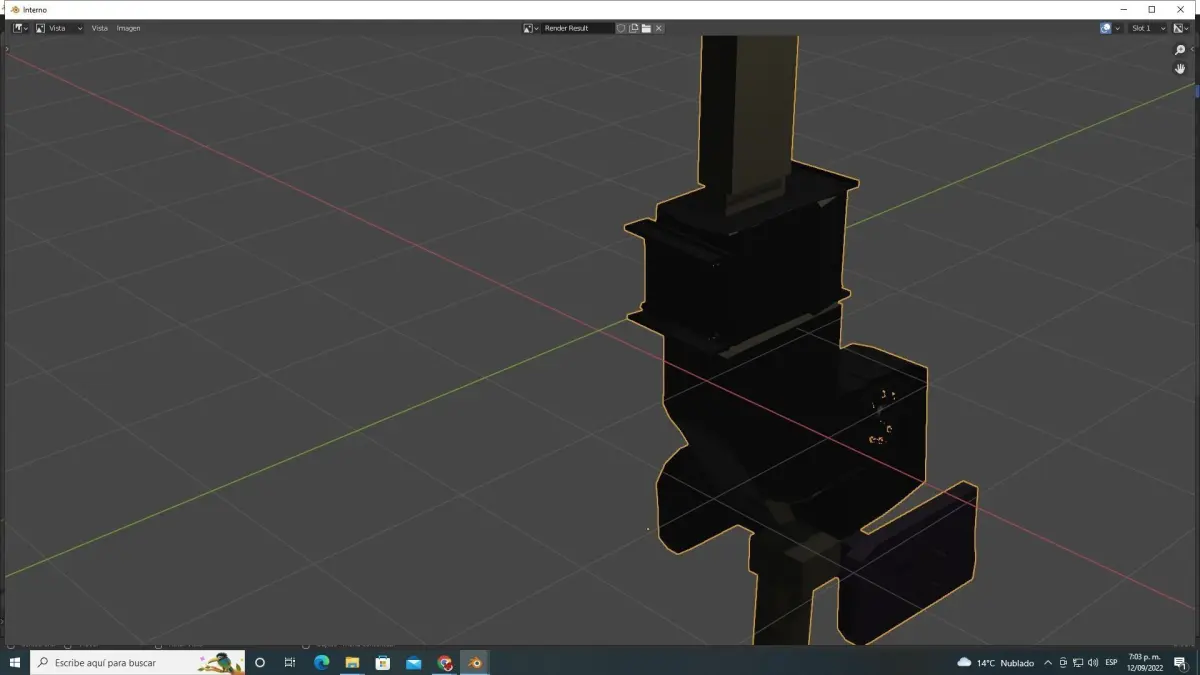Image resolution: width=1200 pixels, height=675 pixels.
Task: Open the Vista mode dropdown selector
Action: click(59, 28)
